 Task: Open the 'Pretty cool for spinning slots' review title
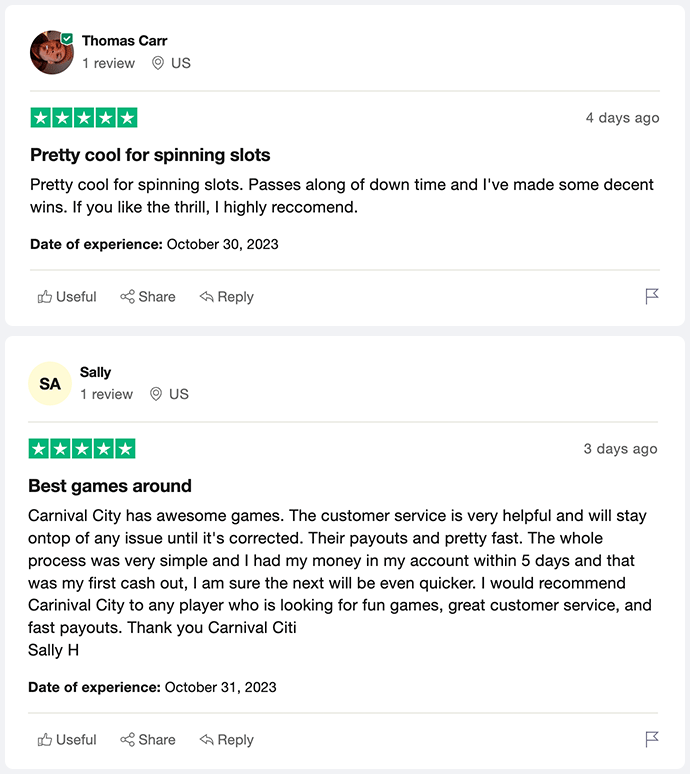click(x=150, y=155)
